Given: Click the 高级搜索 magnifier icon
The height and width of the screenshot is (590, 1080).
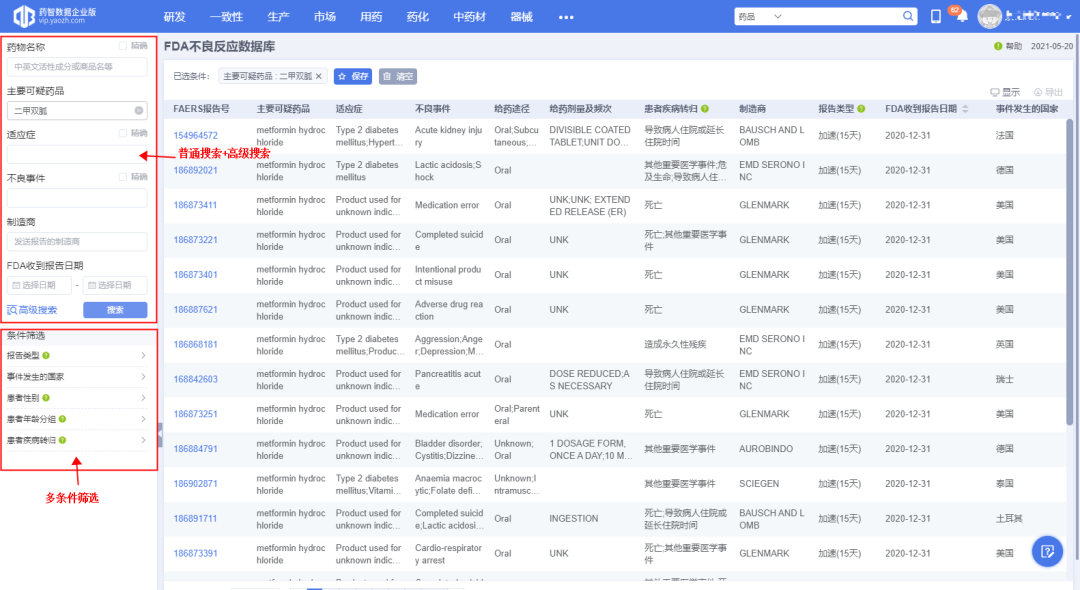Looking at the screenshot, I should 12,310.
